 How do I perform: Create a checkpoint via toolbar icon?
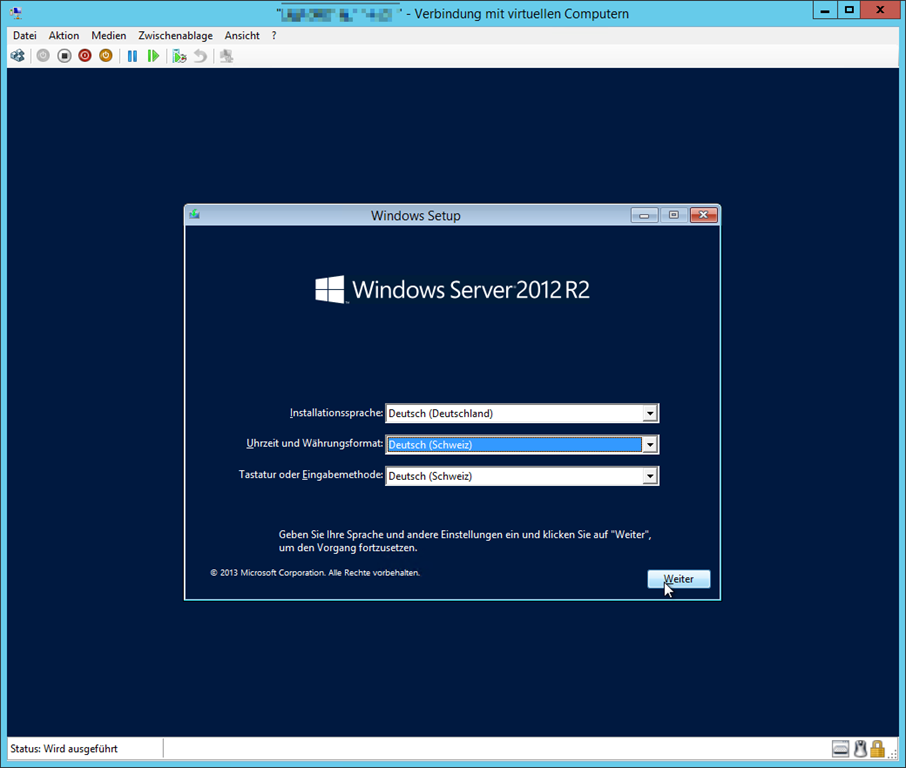click(x=180, y=56)
